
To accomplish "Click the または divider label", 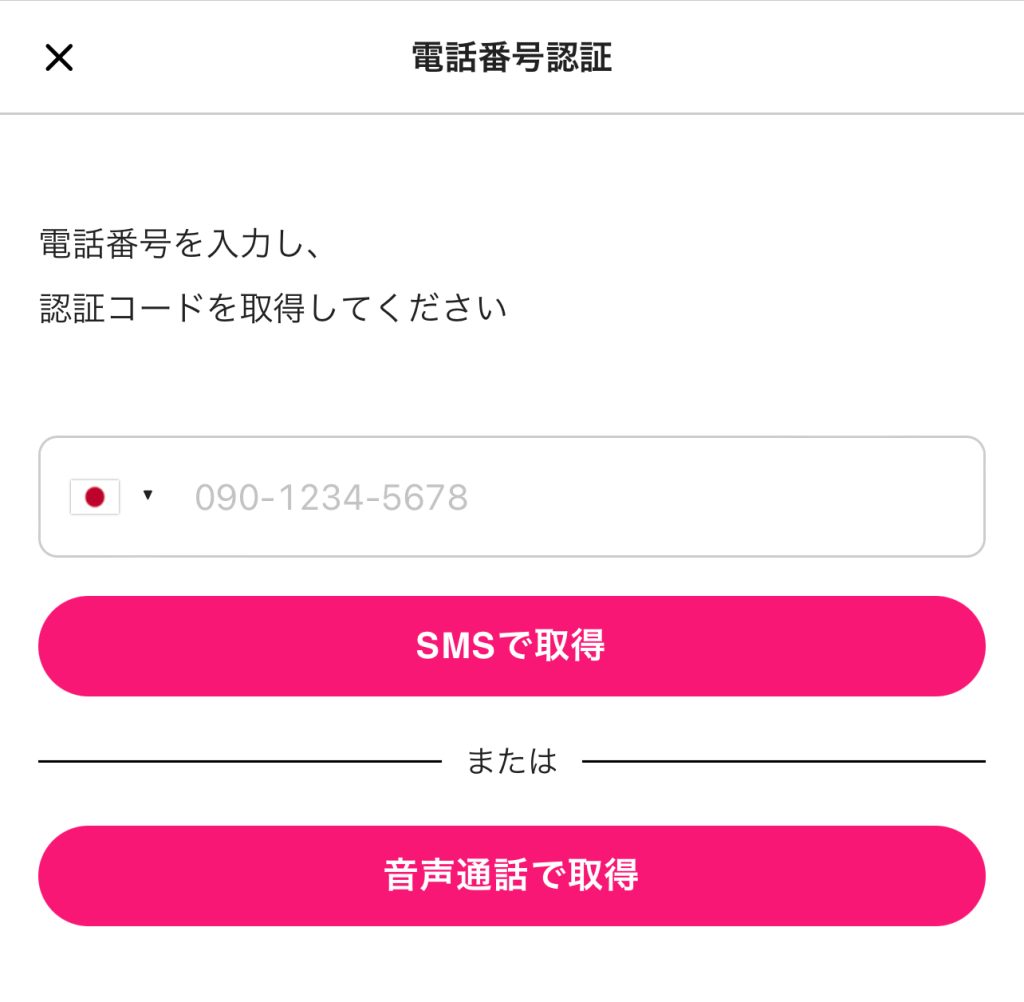I will (x=511, y=762).
